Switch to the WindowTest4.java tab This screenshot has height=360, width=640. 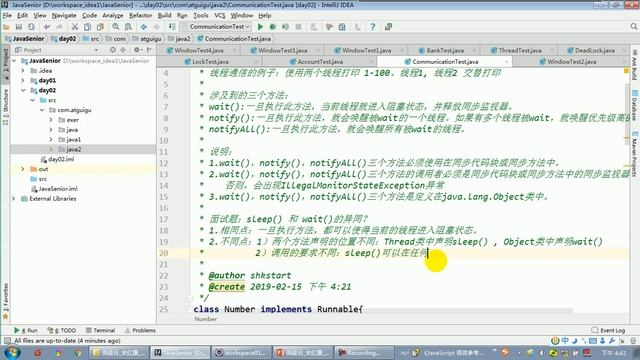point(199,51)
